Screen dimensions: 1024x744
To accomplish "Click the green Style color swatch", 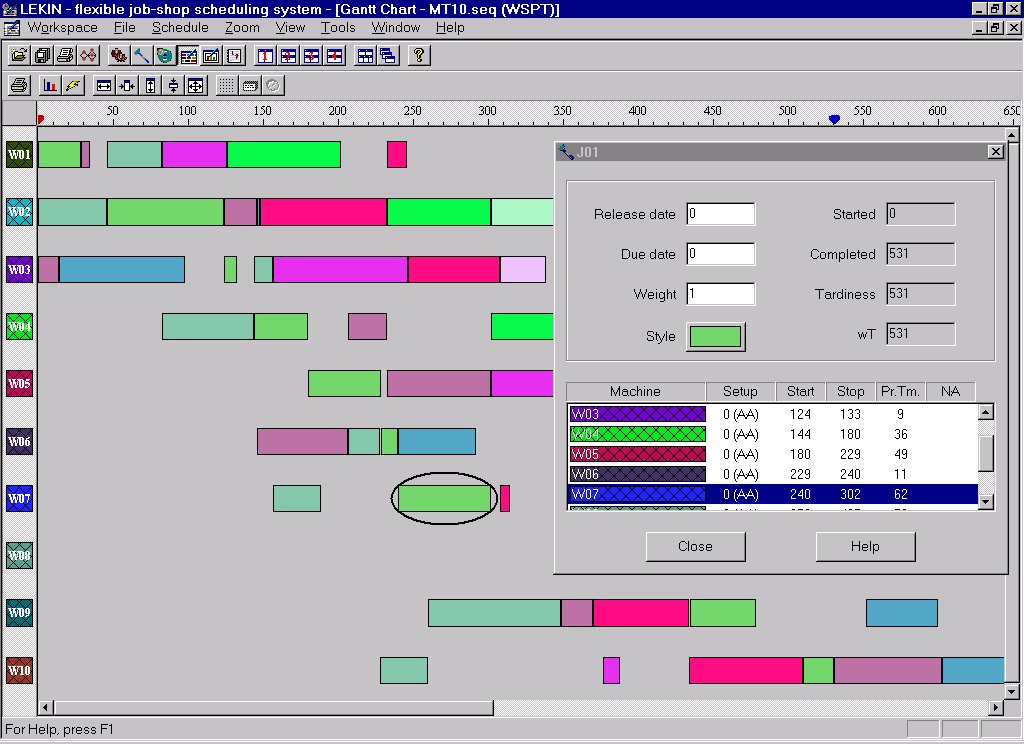I will 715,337.
